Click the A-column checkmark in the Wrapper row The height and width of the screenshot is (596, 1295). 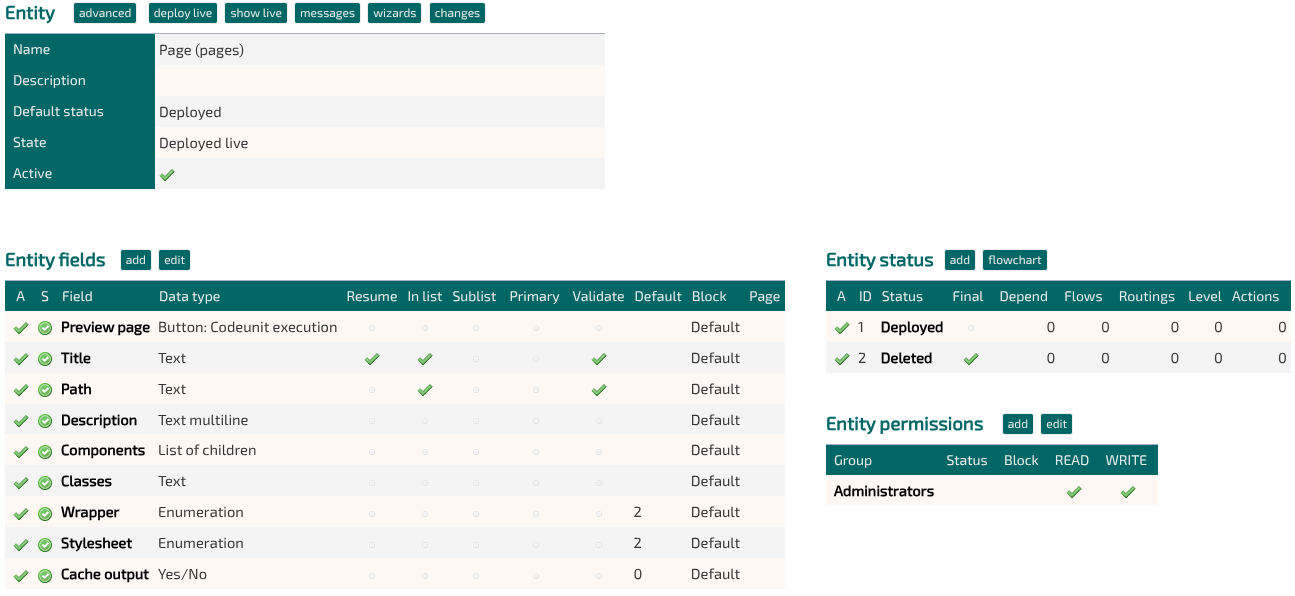[21, 514]
